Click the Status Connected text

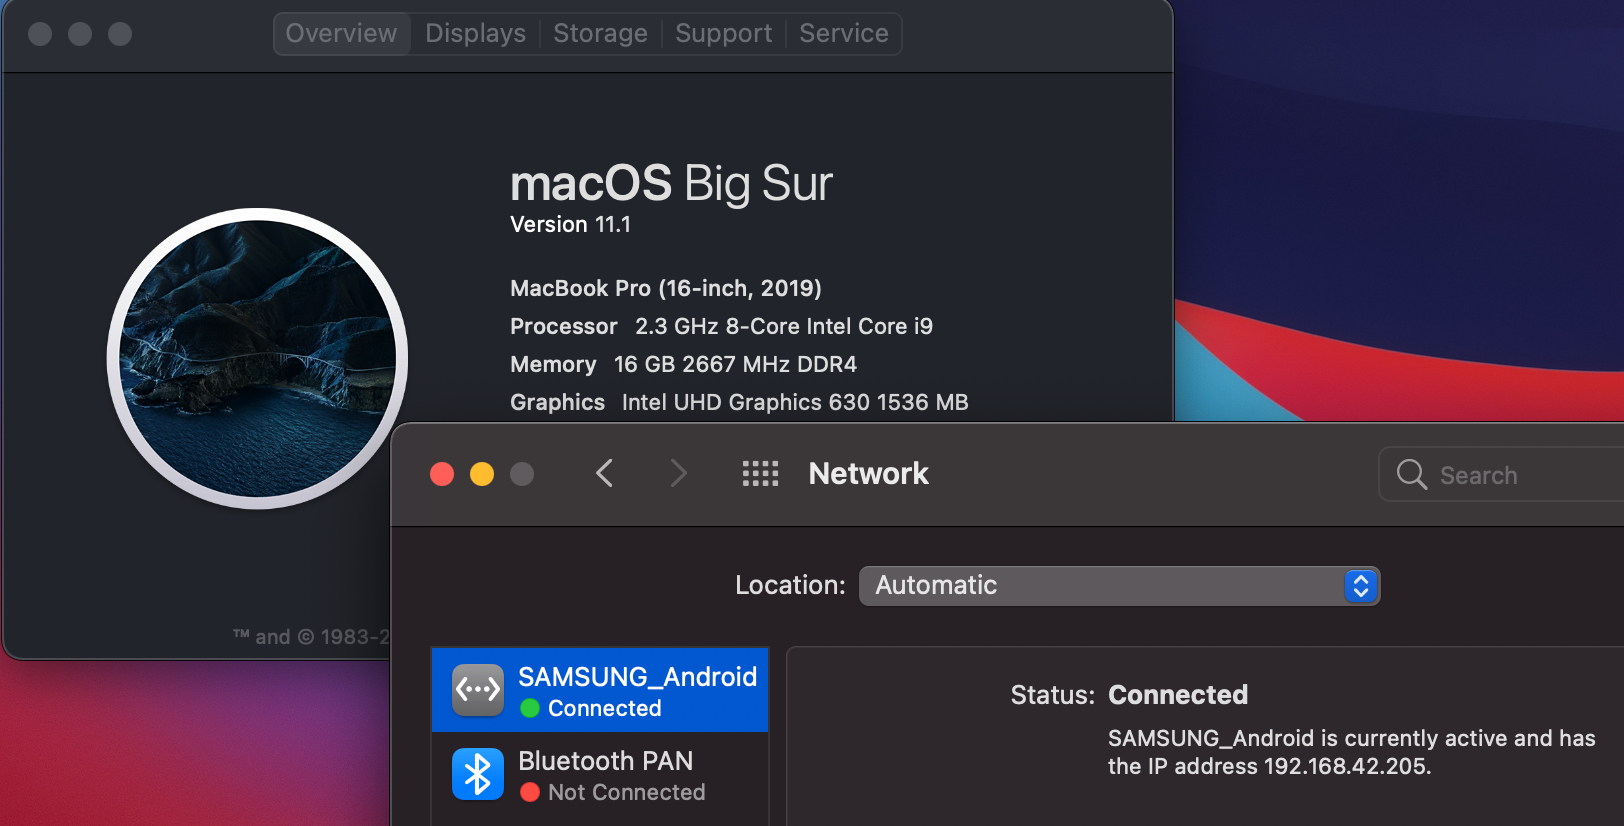tap(1129, 695)
